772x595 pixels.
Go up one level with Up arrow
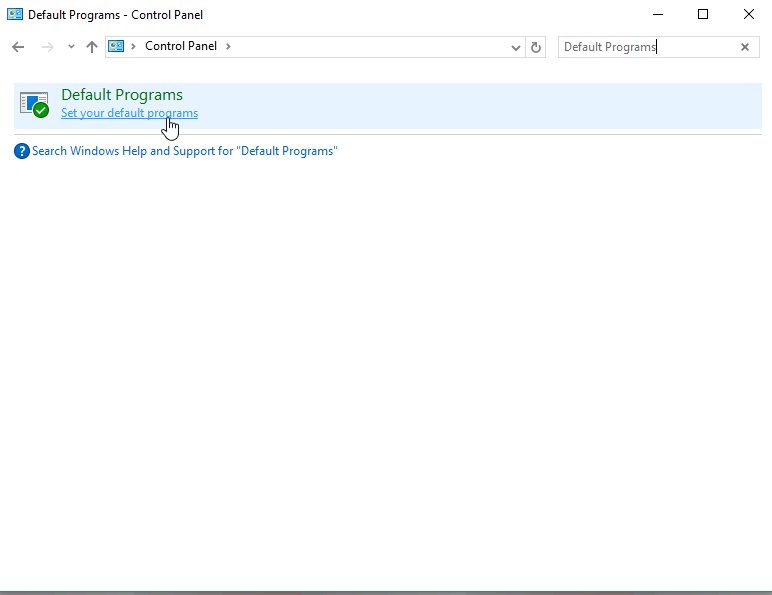92,47
